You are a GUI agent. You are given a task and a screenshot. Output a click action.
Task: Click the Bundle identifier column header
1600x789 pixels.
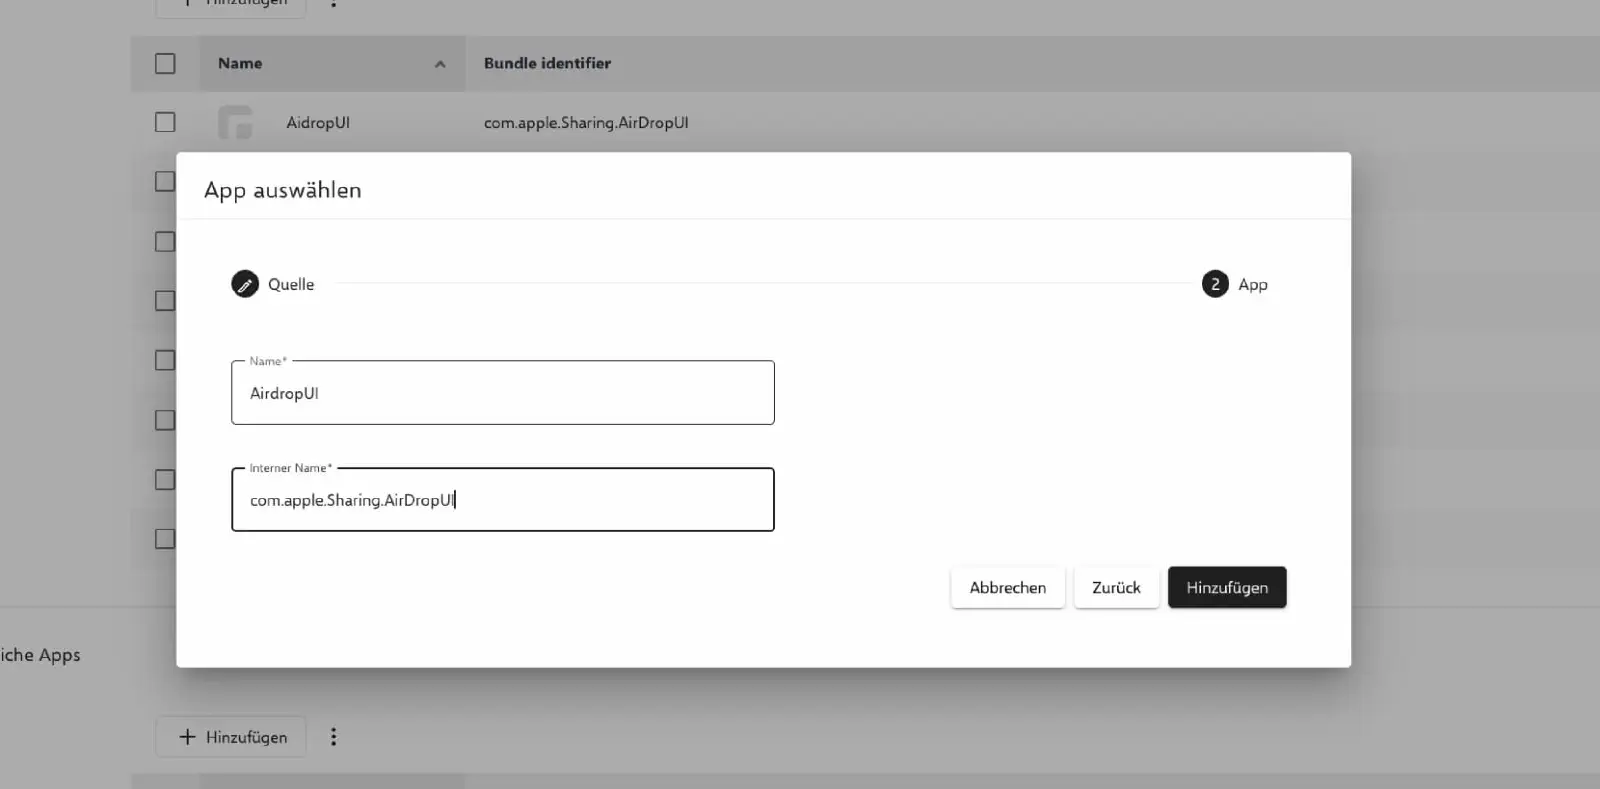pos(547,63)
